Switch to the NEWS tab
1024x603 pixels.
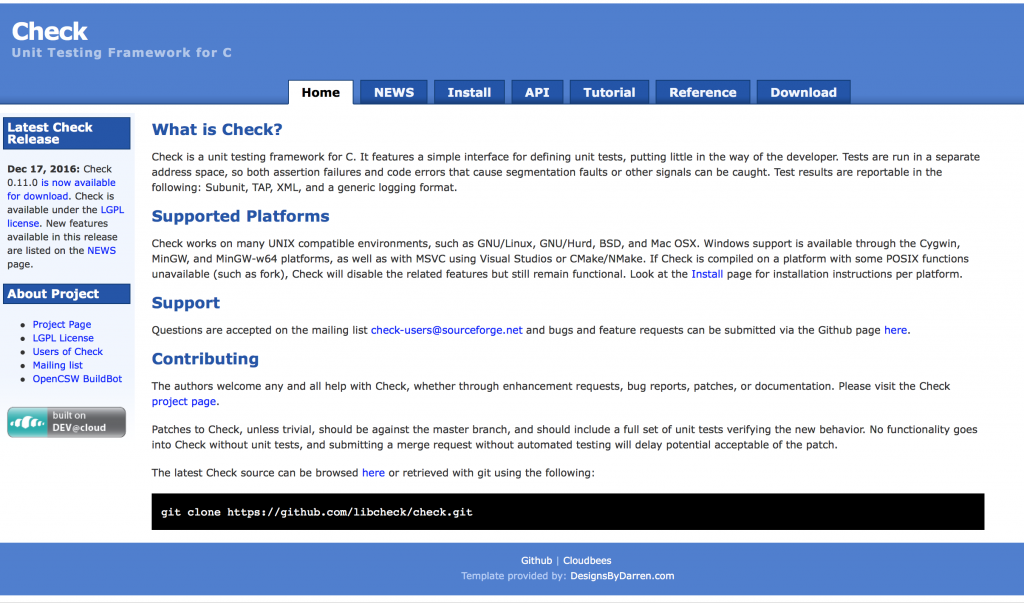pos(393,92)
